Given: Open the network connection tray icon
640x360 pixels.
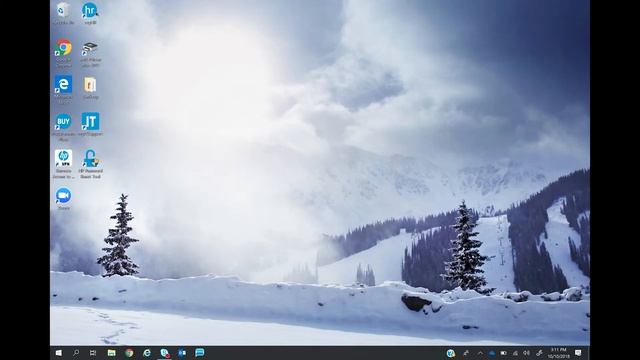Looking at the screenshot, I should coord(515,353).
